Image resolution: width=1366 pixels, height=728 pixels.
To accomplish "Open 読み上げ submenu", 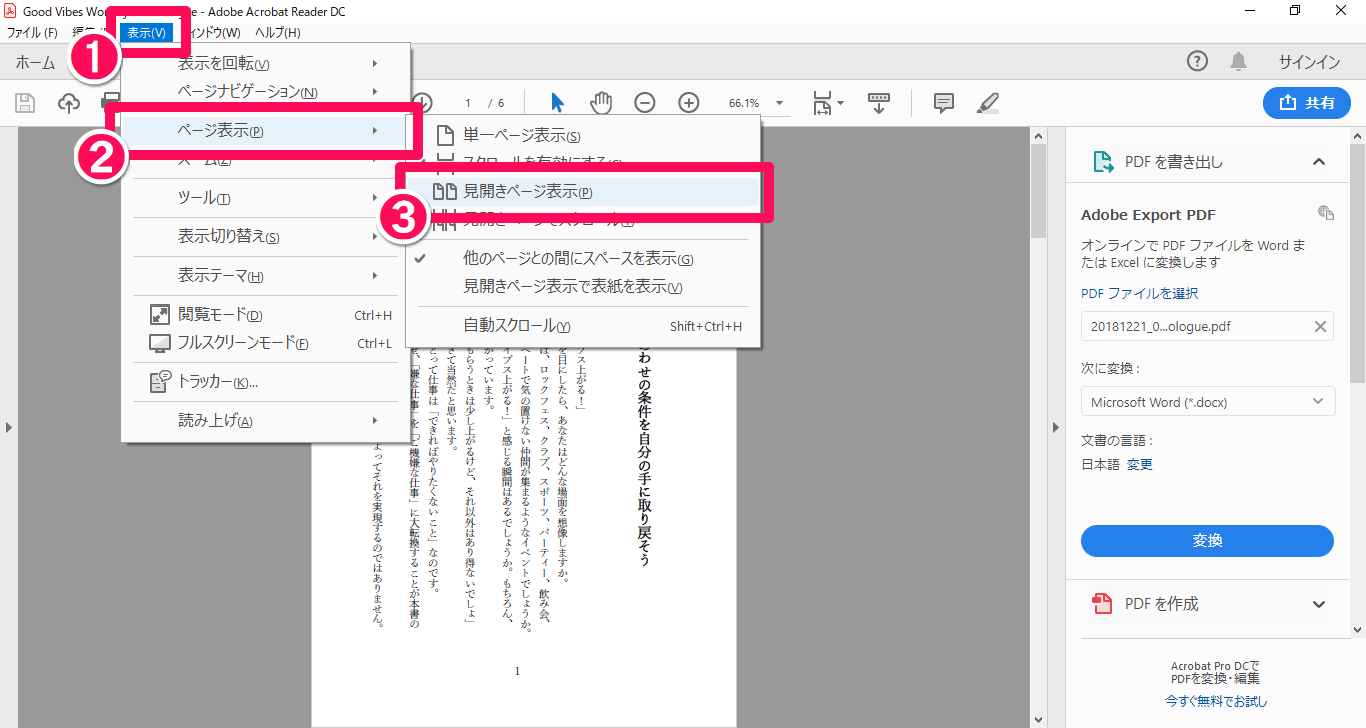I will 265,421.
